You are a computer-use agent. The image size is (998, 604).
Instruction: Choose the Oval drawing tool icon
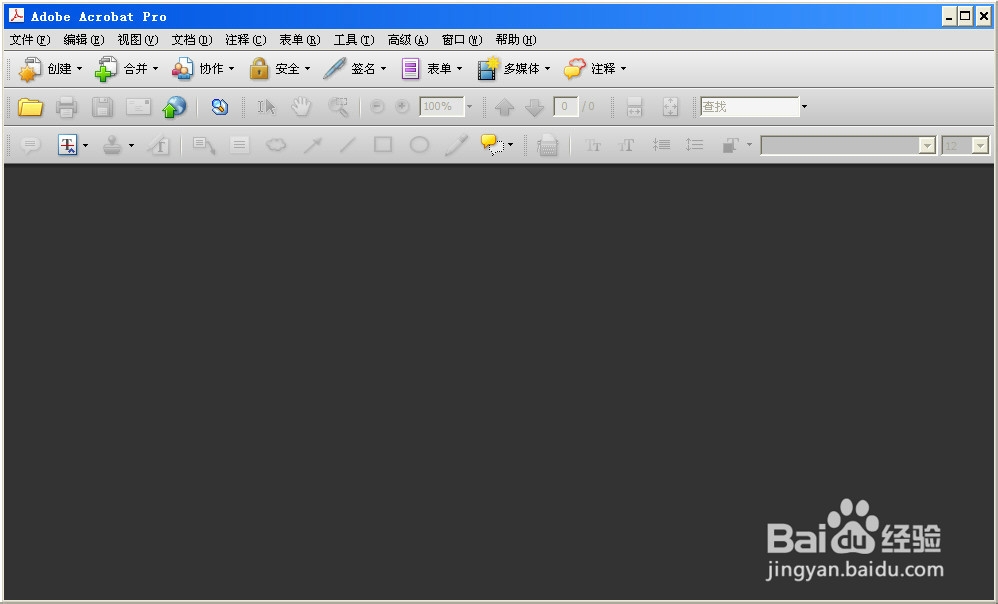coord(419,145)
